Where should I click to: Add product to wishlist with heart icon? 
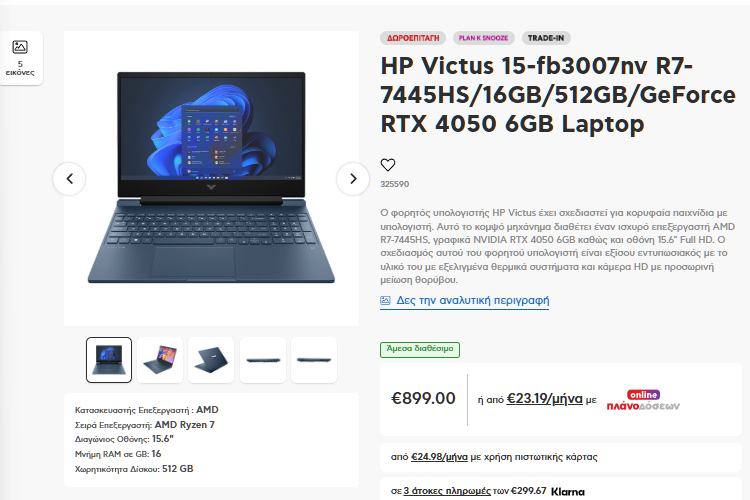pos(388,165)
